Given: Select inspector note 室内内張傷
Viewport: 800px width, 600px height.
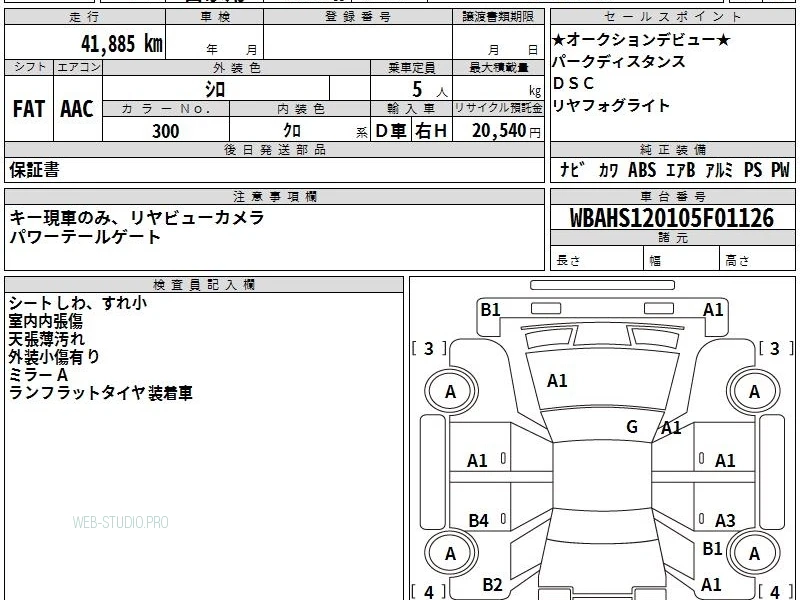Looking at the screenshot, I should (x=45, y=321).
